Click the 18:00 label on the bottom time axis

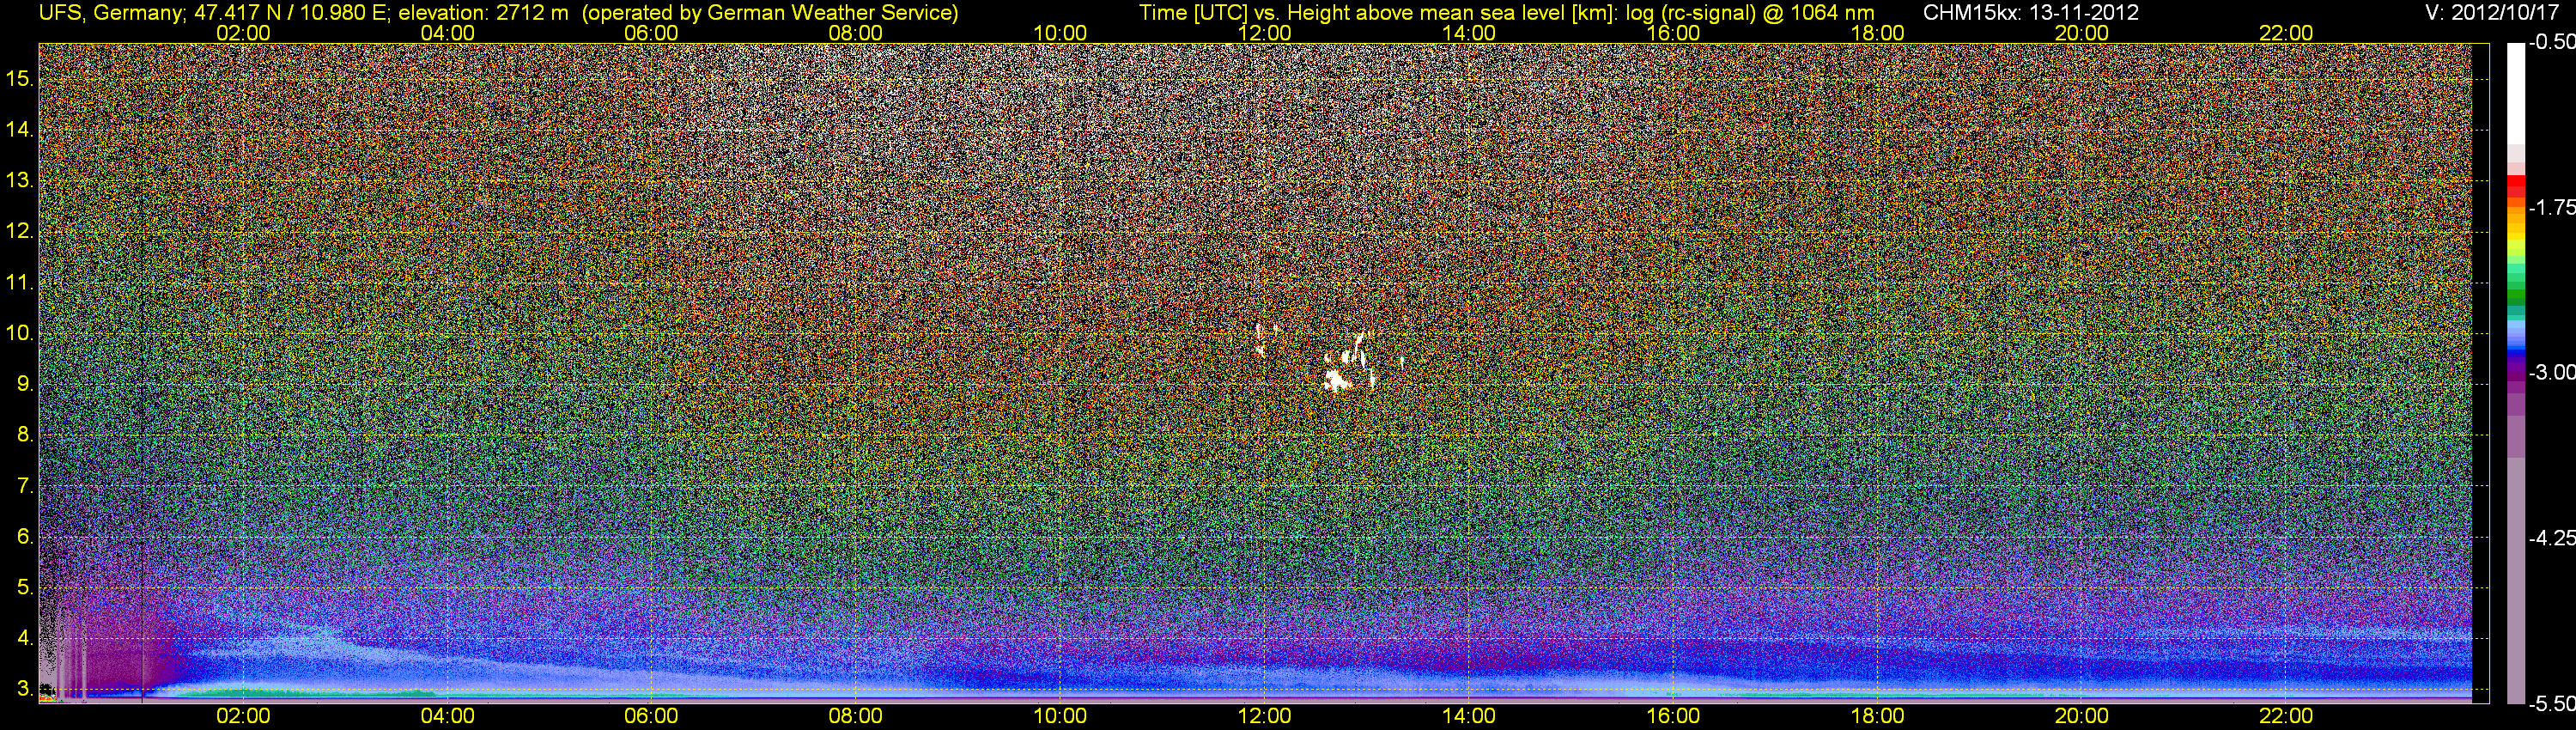(1877, 716)
